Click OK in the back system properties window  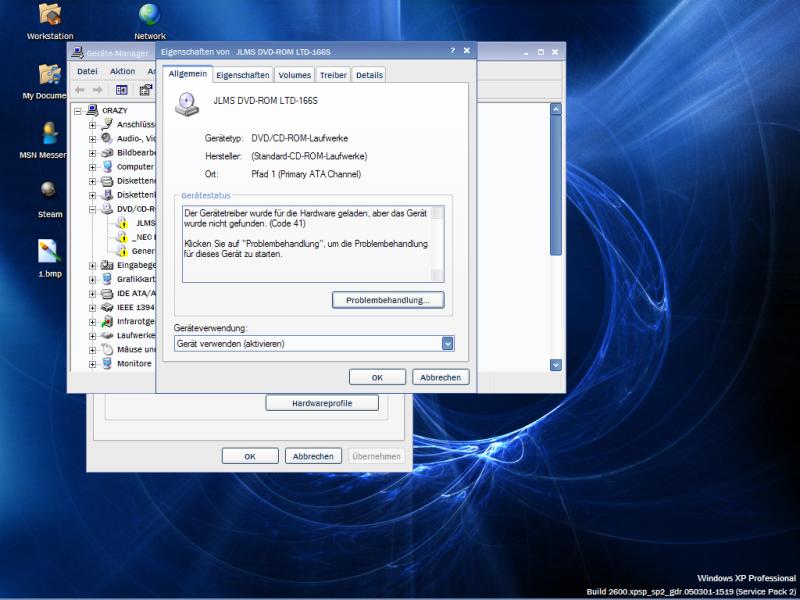pos(250,456)
